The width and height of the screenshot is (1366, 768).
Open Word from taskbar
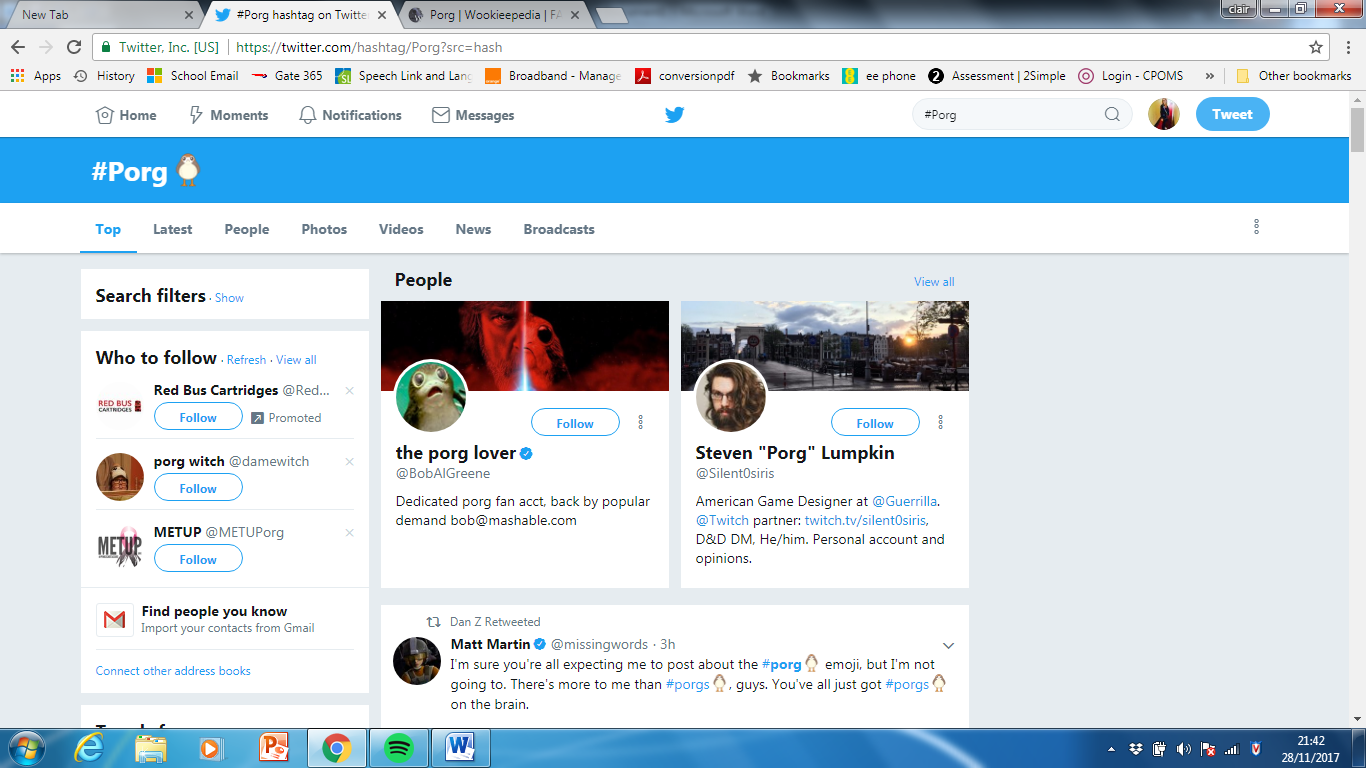(460, 748)
